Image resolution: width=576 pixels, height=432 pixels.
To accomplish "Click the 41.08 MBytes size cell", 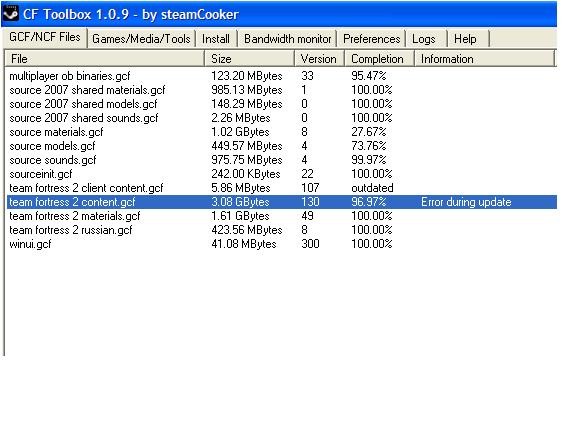I will coord(244,244).
